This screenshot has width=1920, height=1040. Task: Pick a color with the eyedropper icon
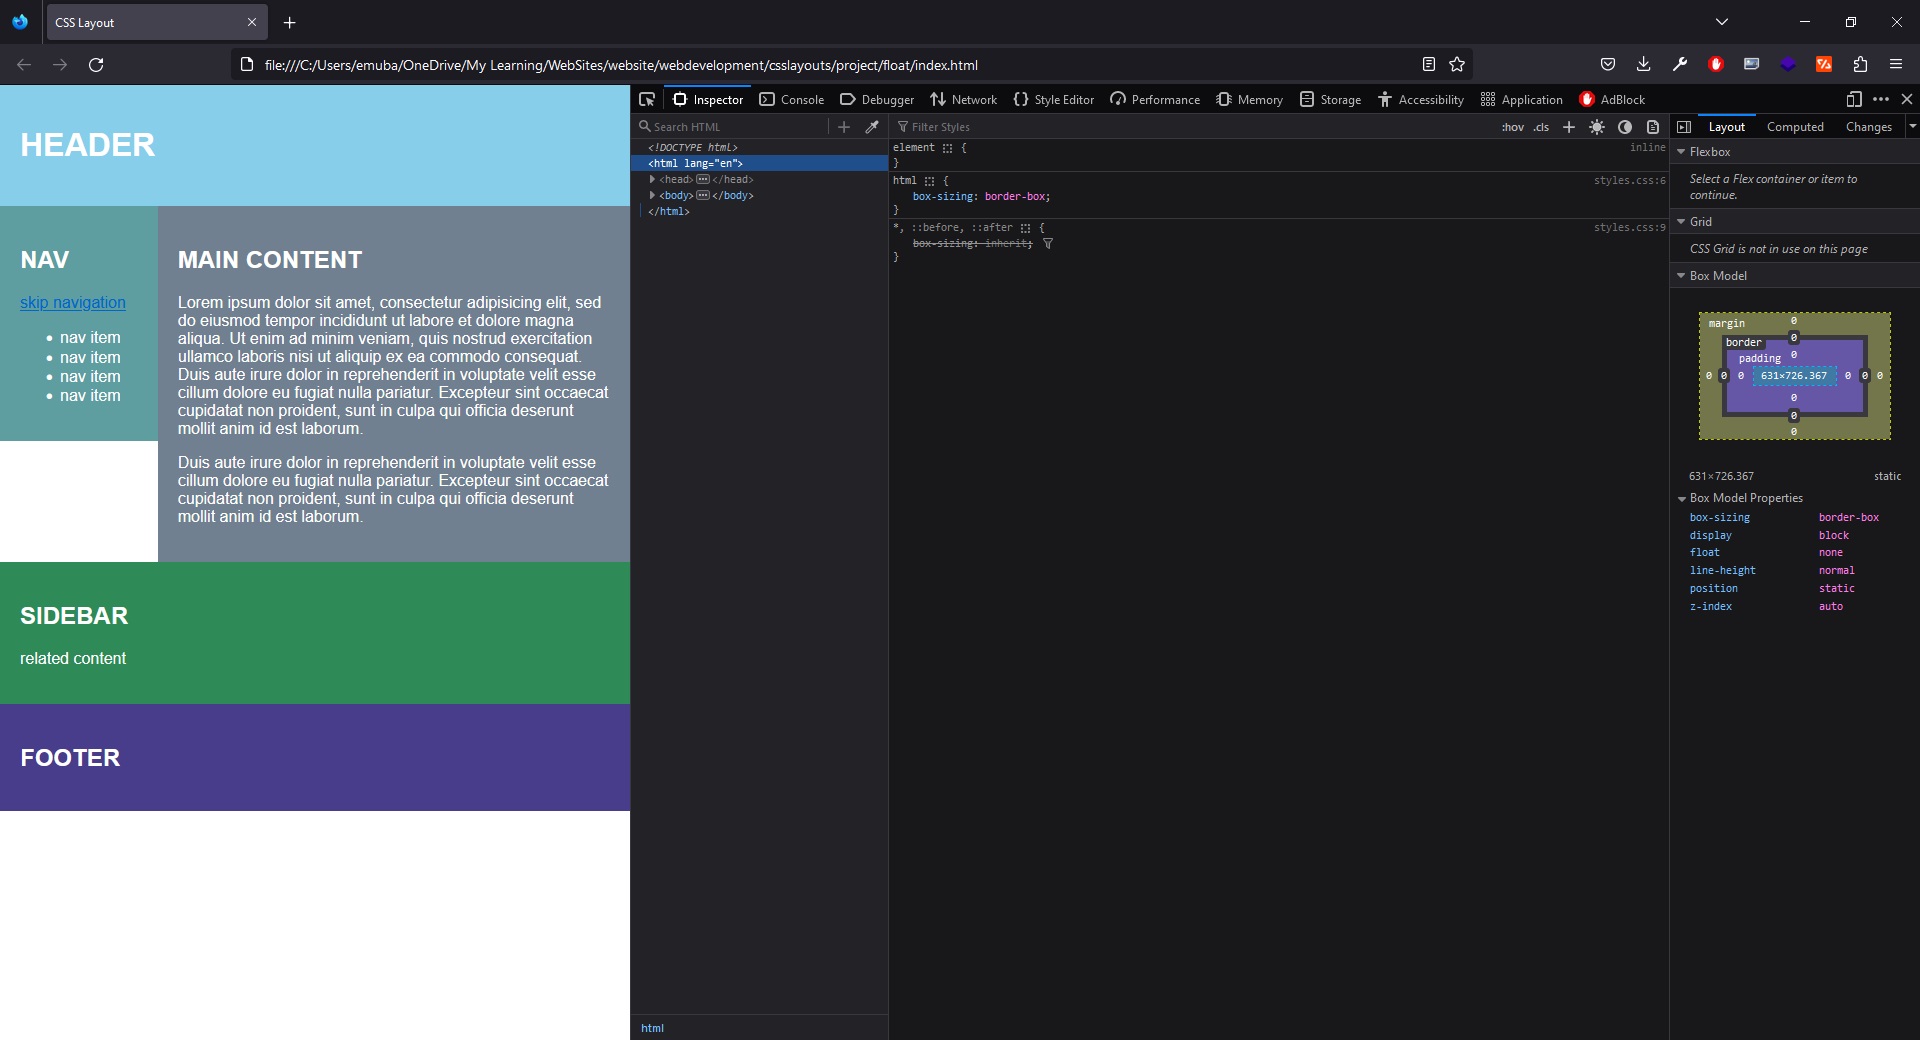[872, 127]
